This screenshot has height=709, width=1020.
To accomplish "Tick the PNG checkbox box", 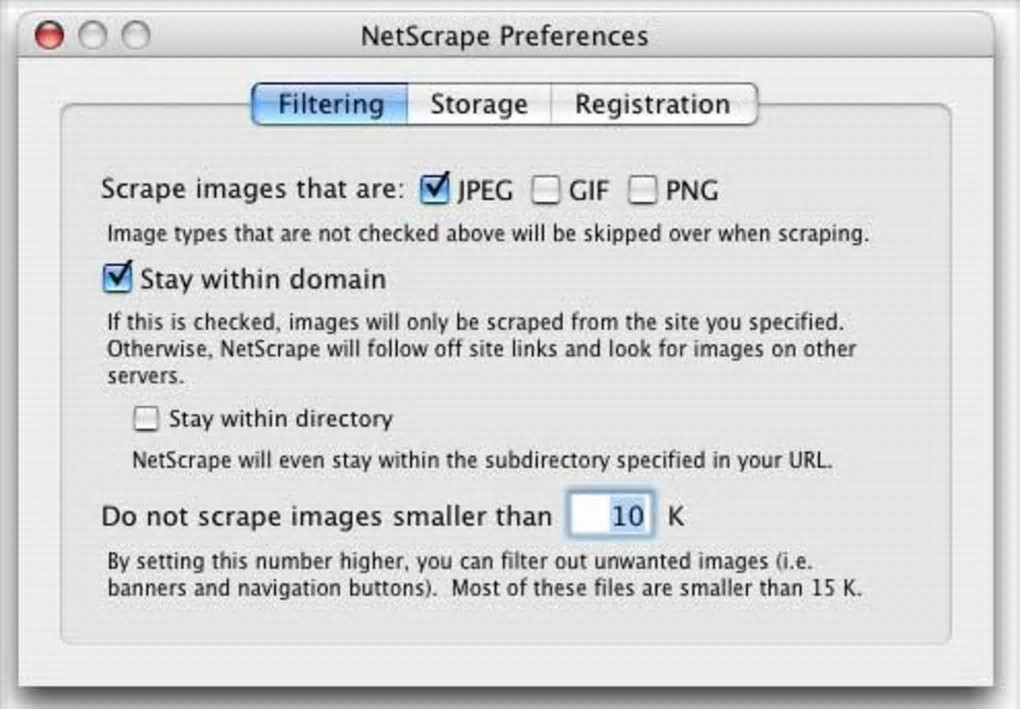I will coord(642,190).
